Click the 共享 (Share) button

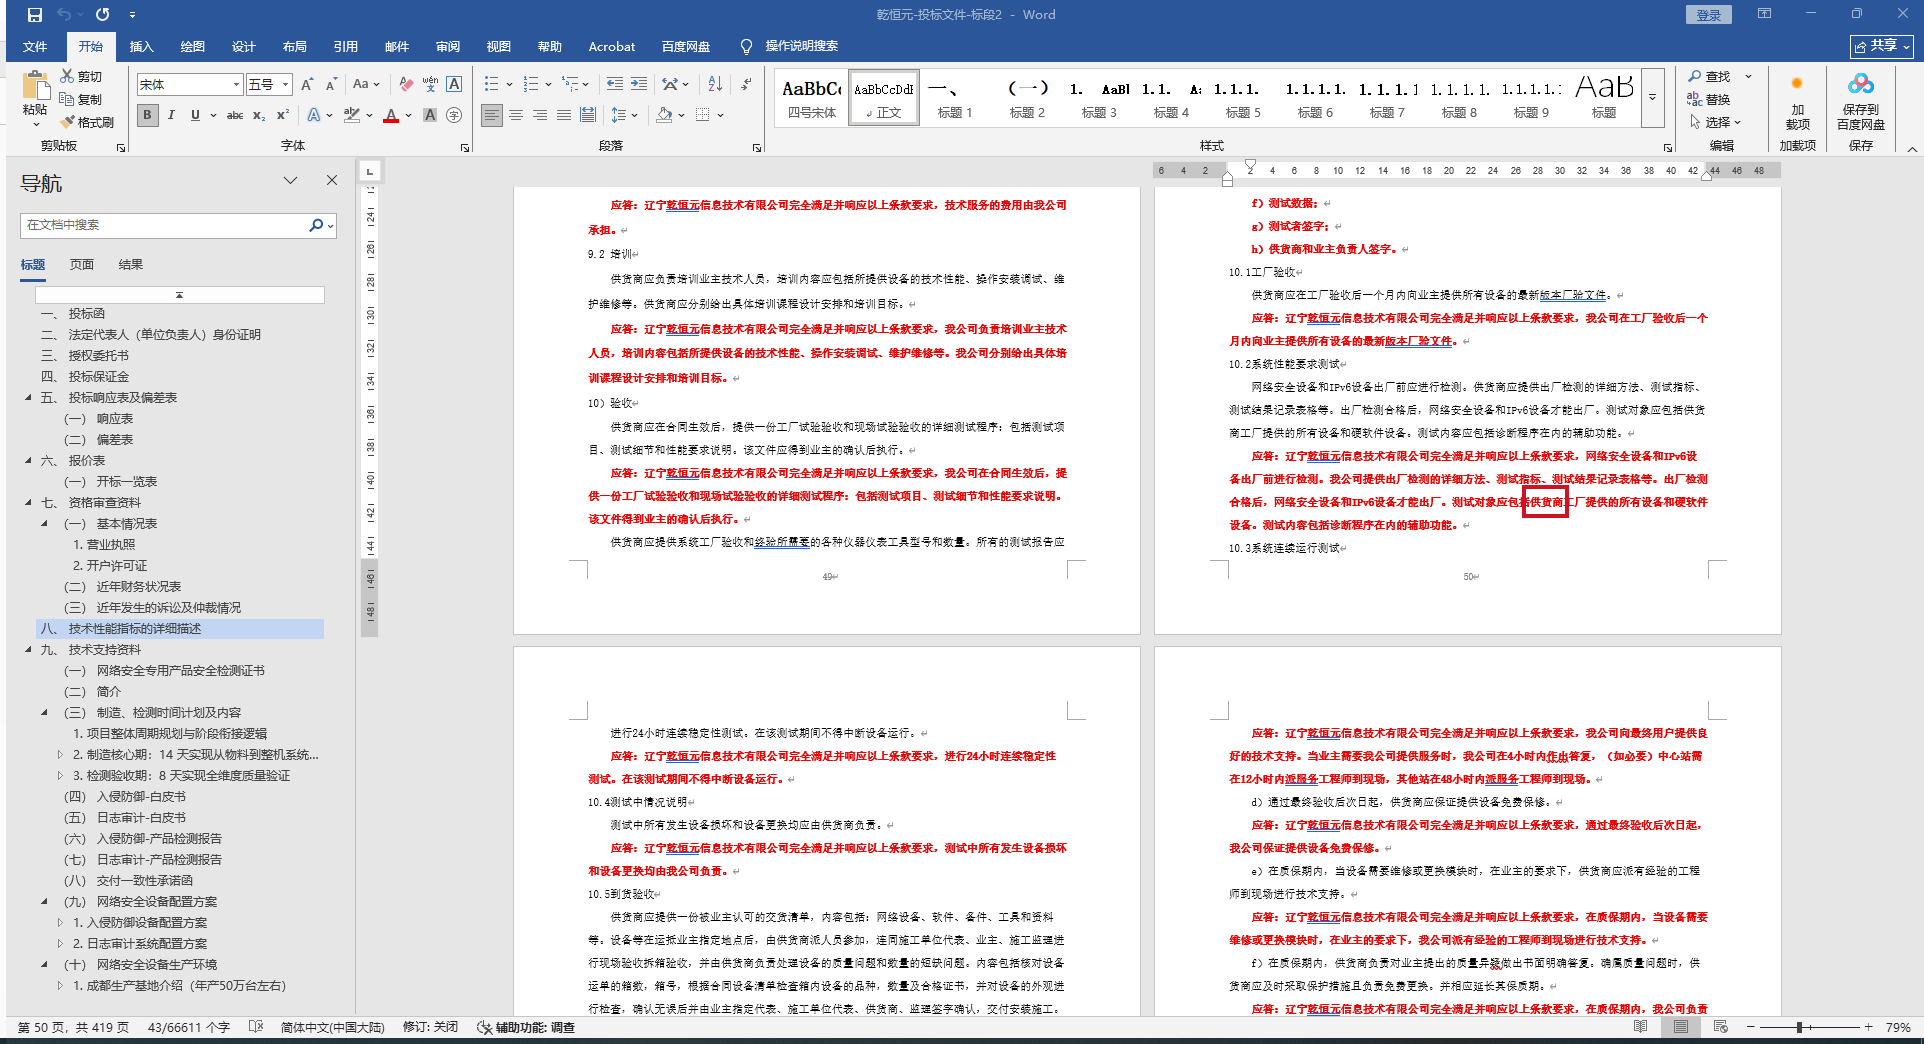(1881, 46)
